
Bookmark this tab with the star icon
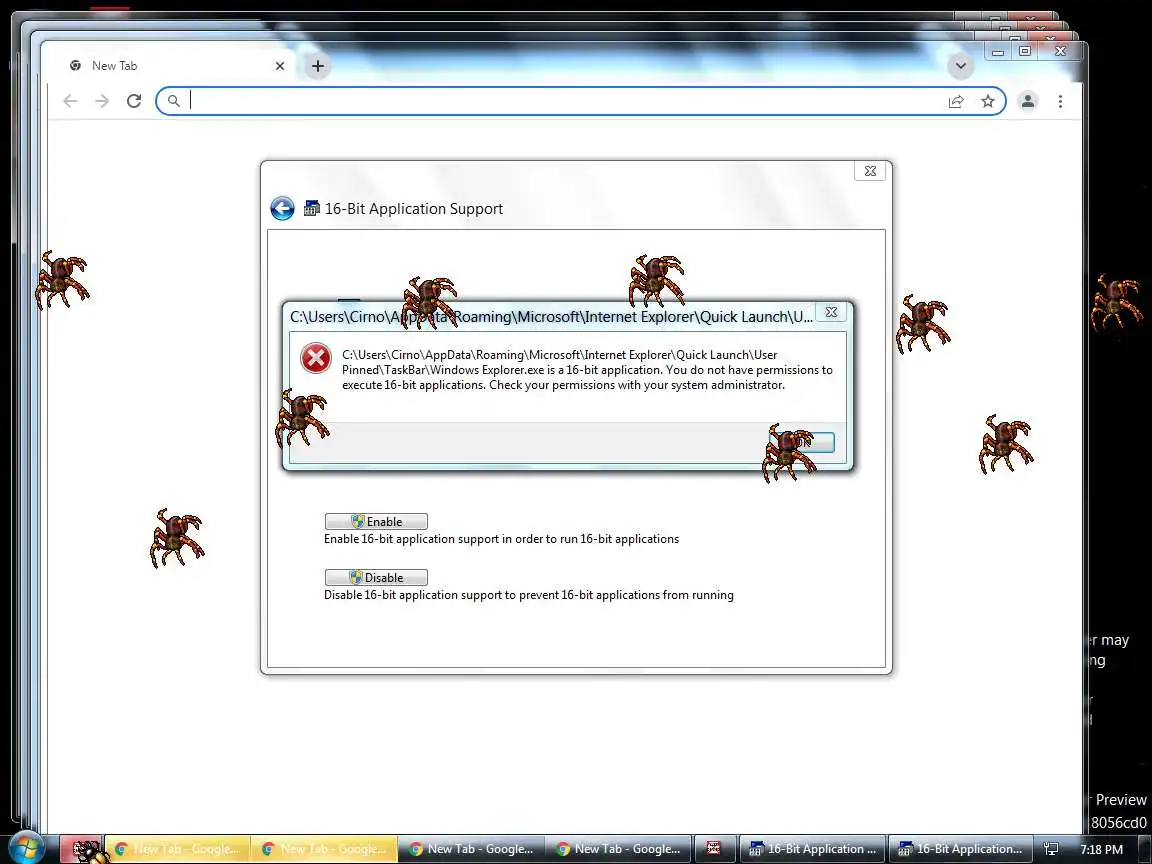[987, 101]
